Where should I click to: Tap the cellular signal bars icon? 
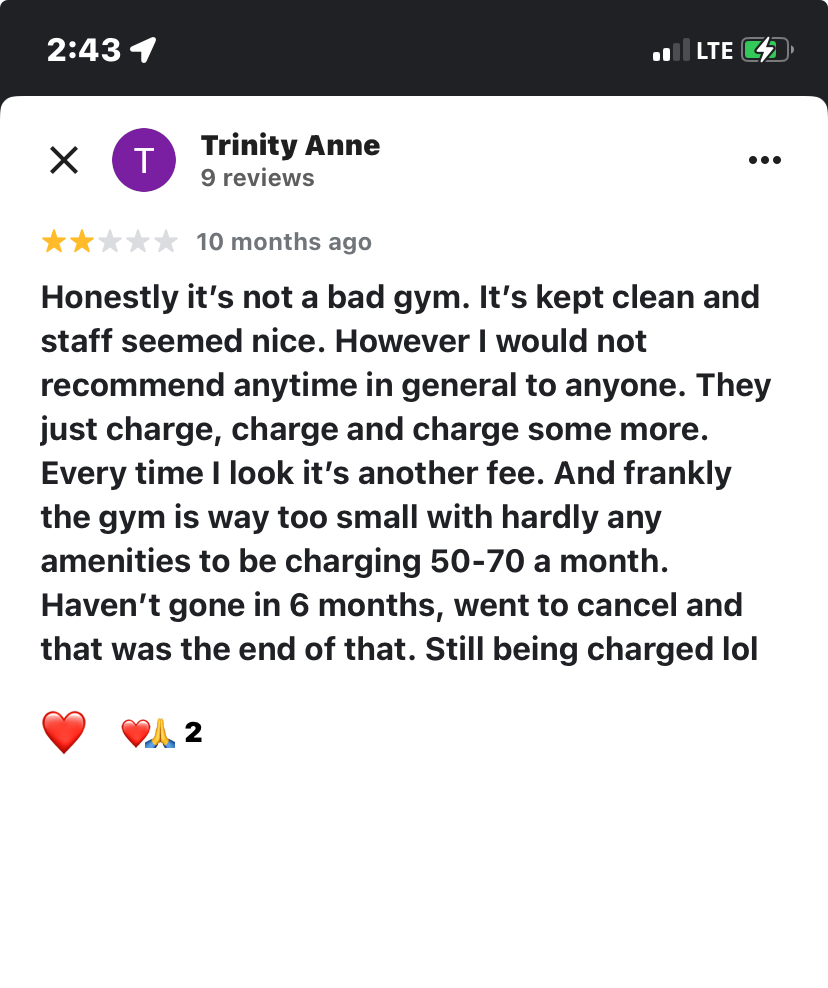[x=671, y=50]
